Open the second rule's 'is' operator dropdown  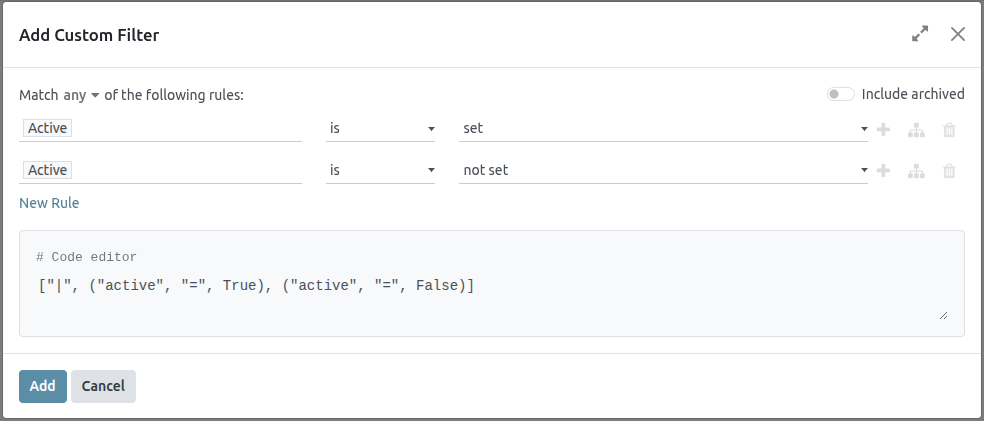pos(382,171)
